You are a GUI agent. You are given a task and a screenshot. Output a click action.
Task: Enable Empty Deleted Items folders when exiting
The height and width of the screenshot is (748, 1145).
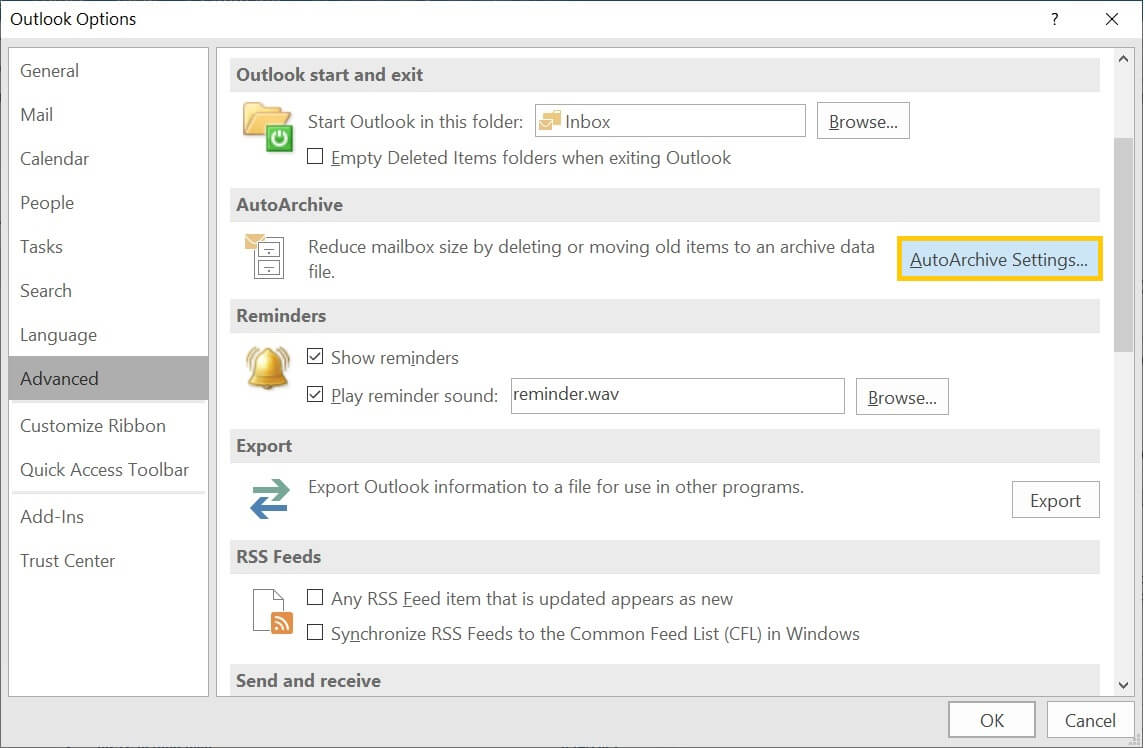tap(315, 156)
